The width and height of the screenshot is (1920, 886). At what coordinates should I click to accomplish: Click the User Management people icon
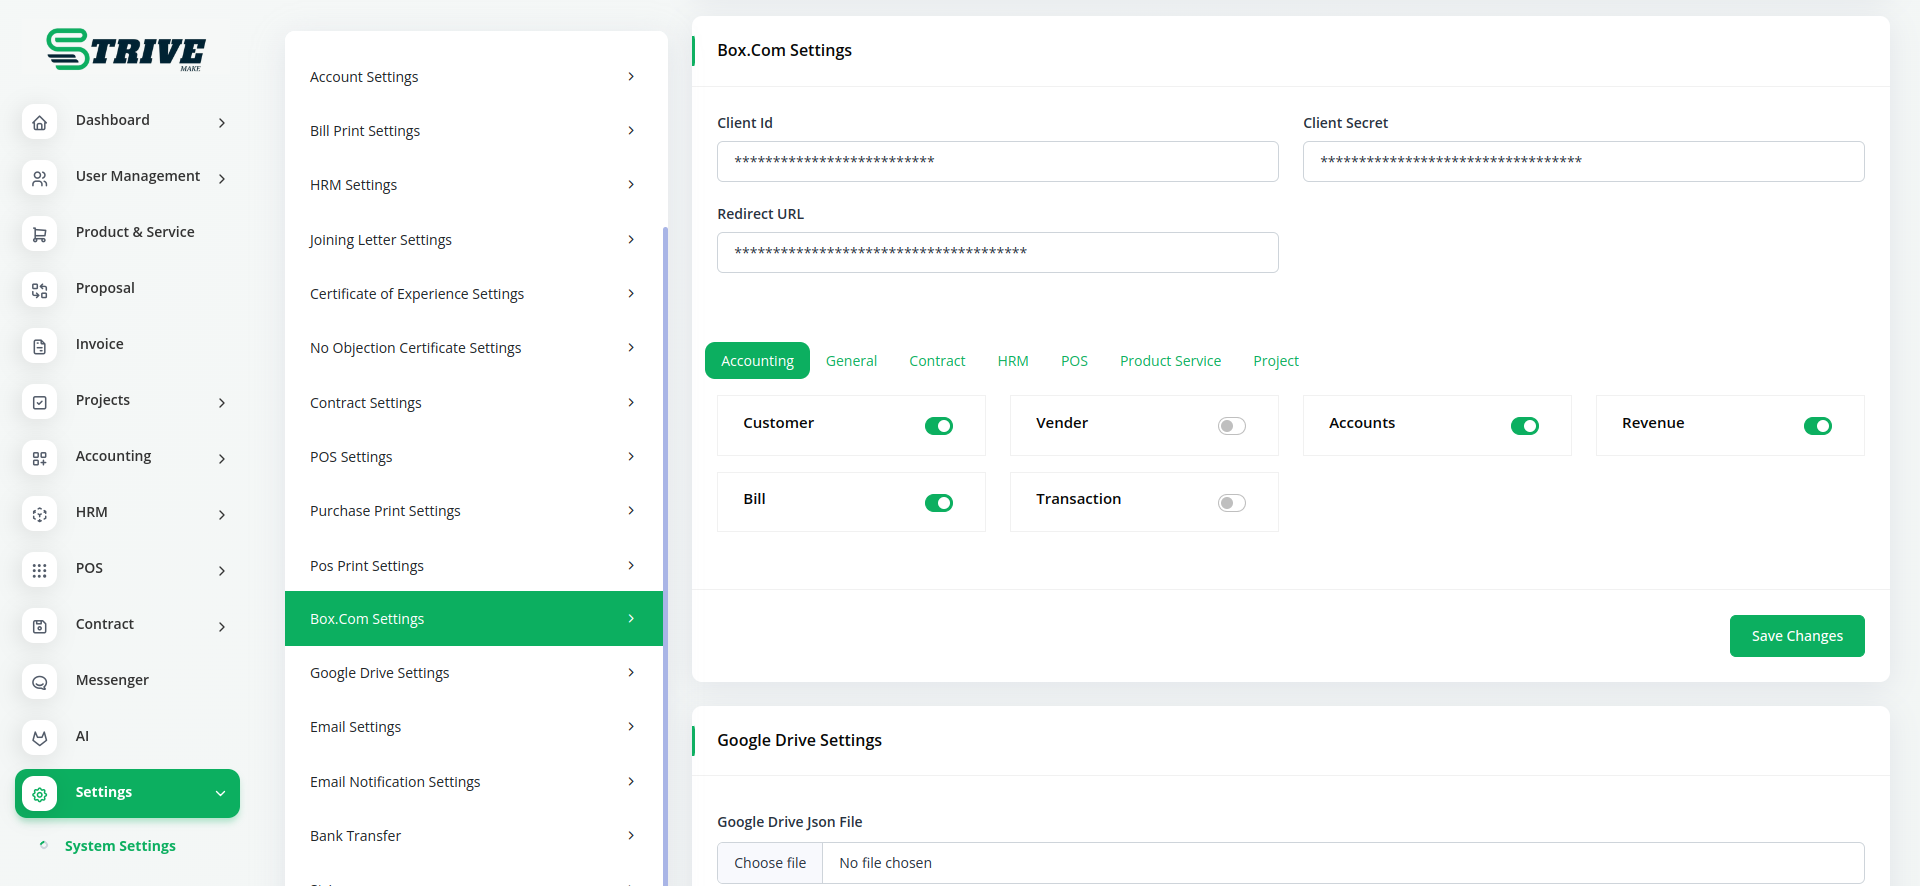pyautogui.click(x=39, y=178)
